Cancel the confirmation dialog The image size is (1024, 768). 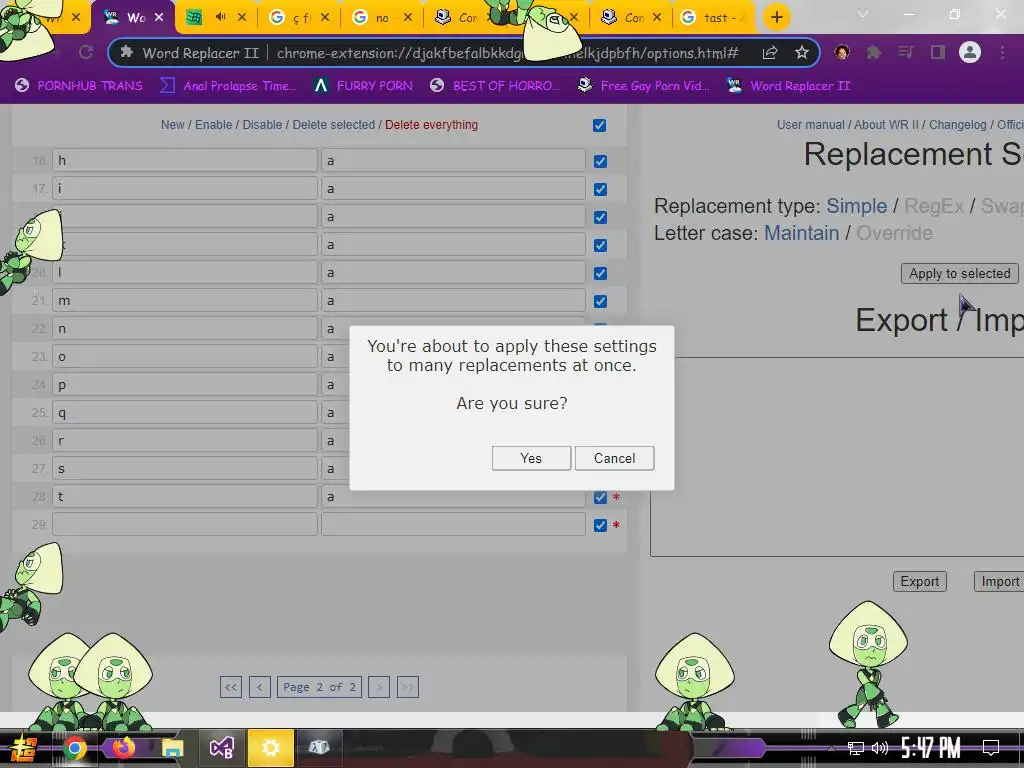click(x=615, y=458)
